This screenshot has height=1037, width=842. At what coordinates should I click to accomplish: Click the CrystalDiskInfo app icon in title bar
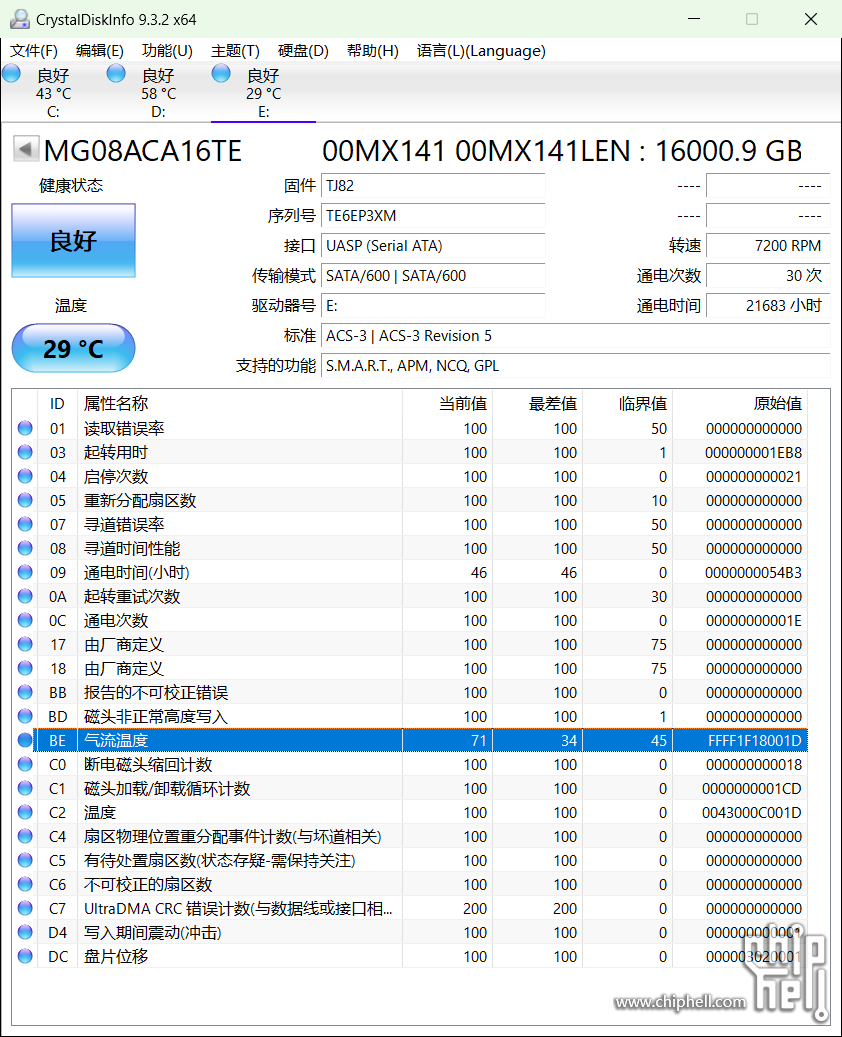[20, 19]
